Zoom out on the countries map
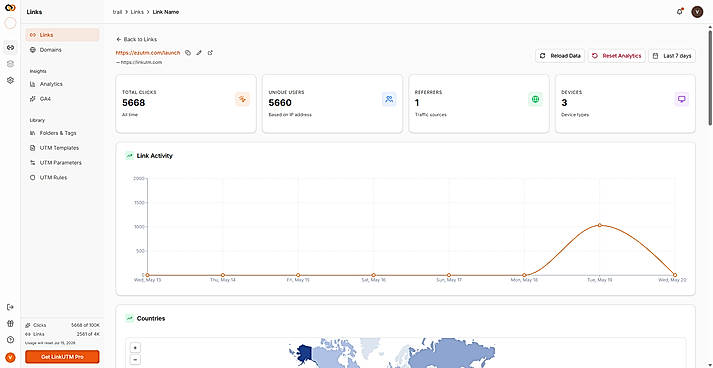713x368 pixels. [135, 360]
